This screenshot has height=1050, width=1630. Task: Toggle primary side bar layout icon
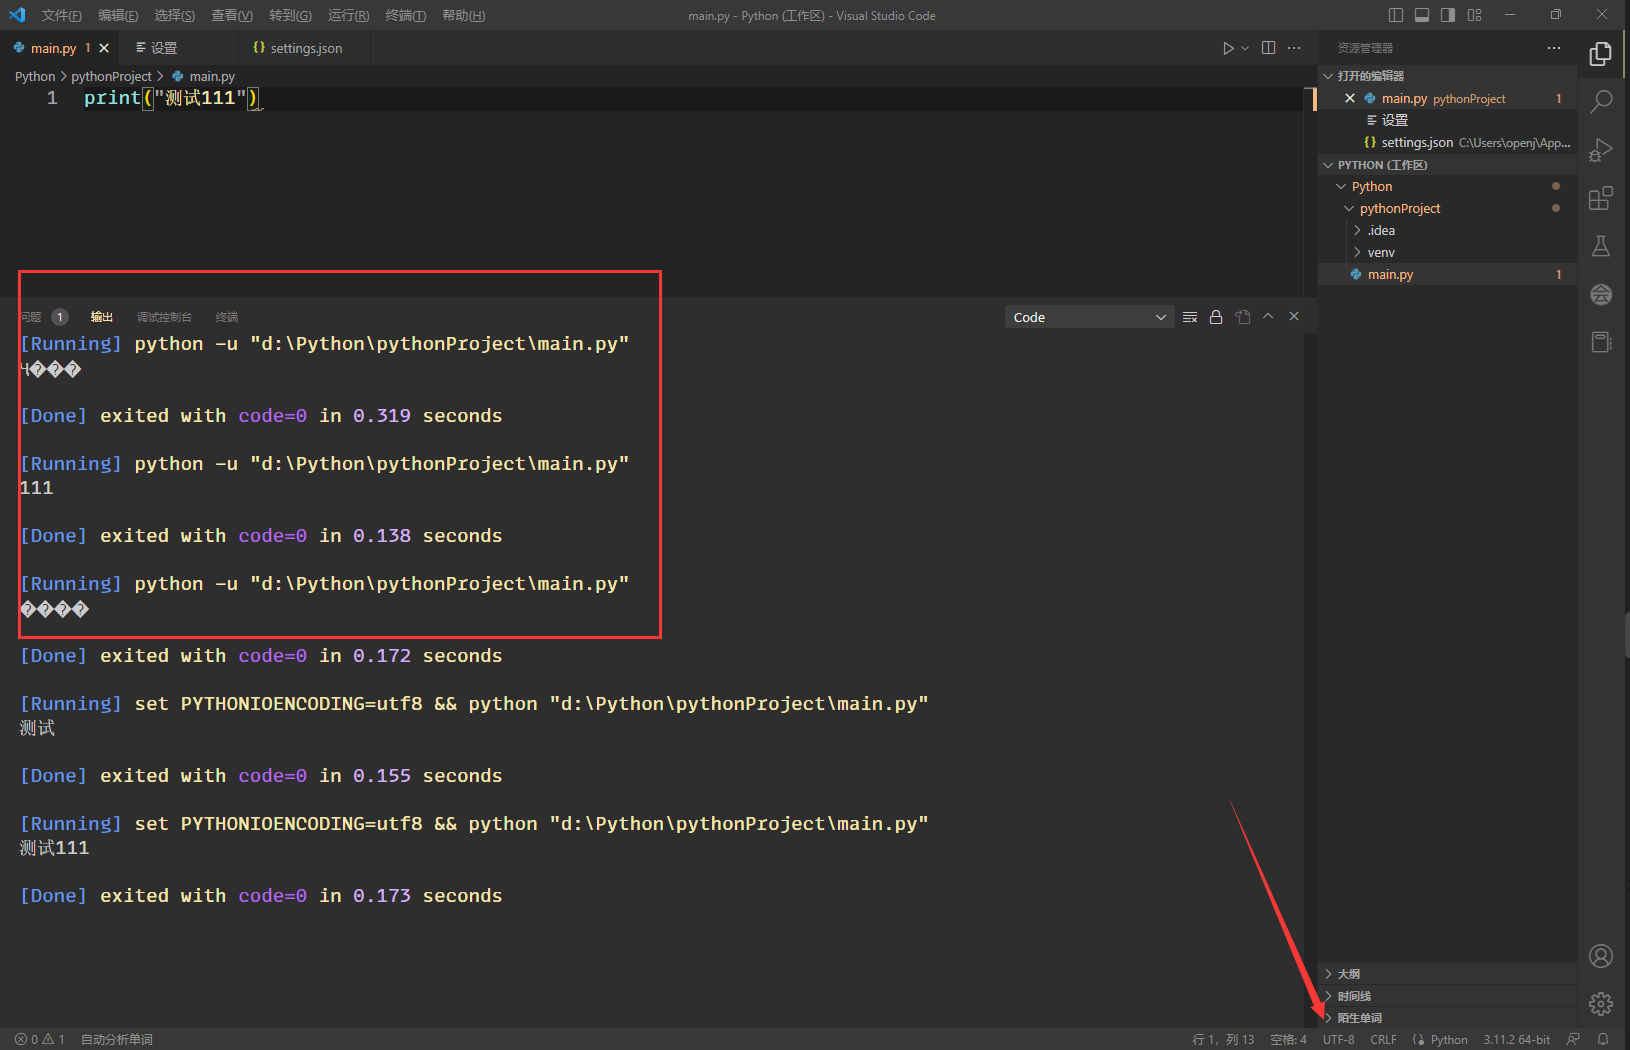click(x=1396, y=15)
